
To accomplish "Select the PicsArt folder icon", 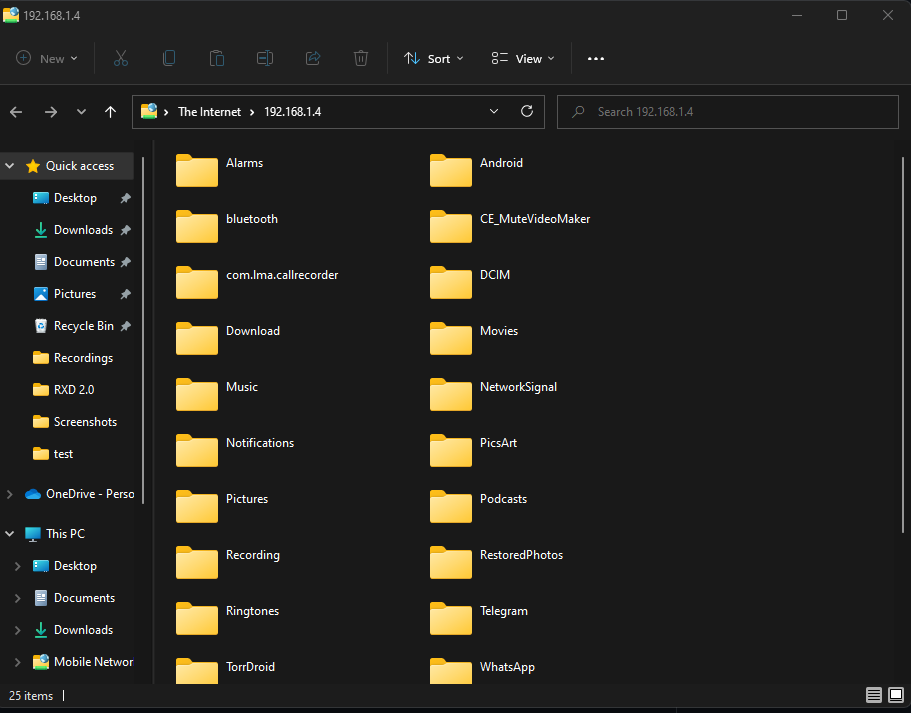I will [451, 450].
